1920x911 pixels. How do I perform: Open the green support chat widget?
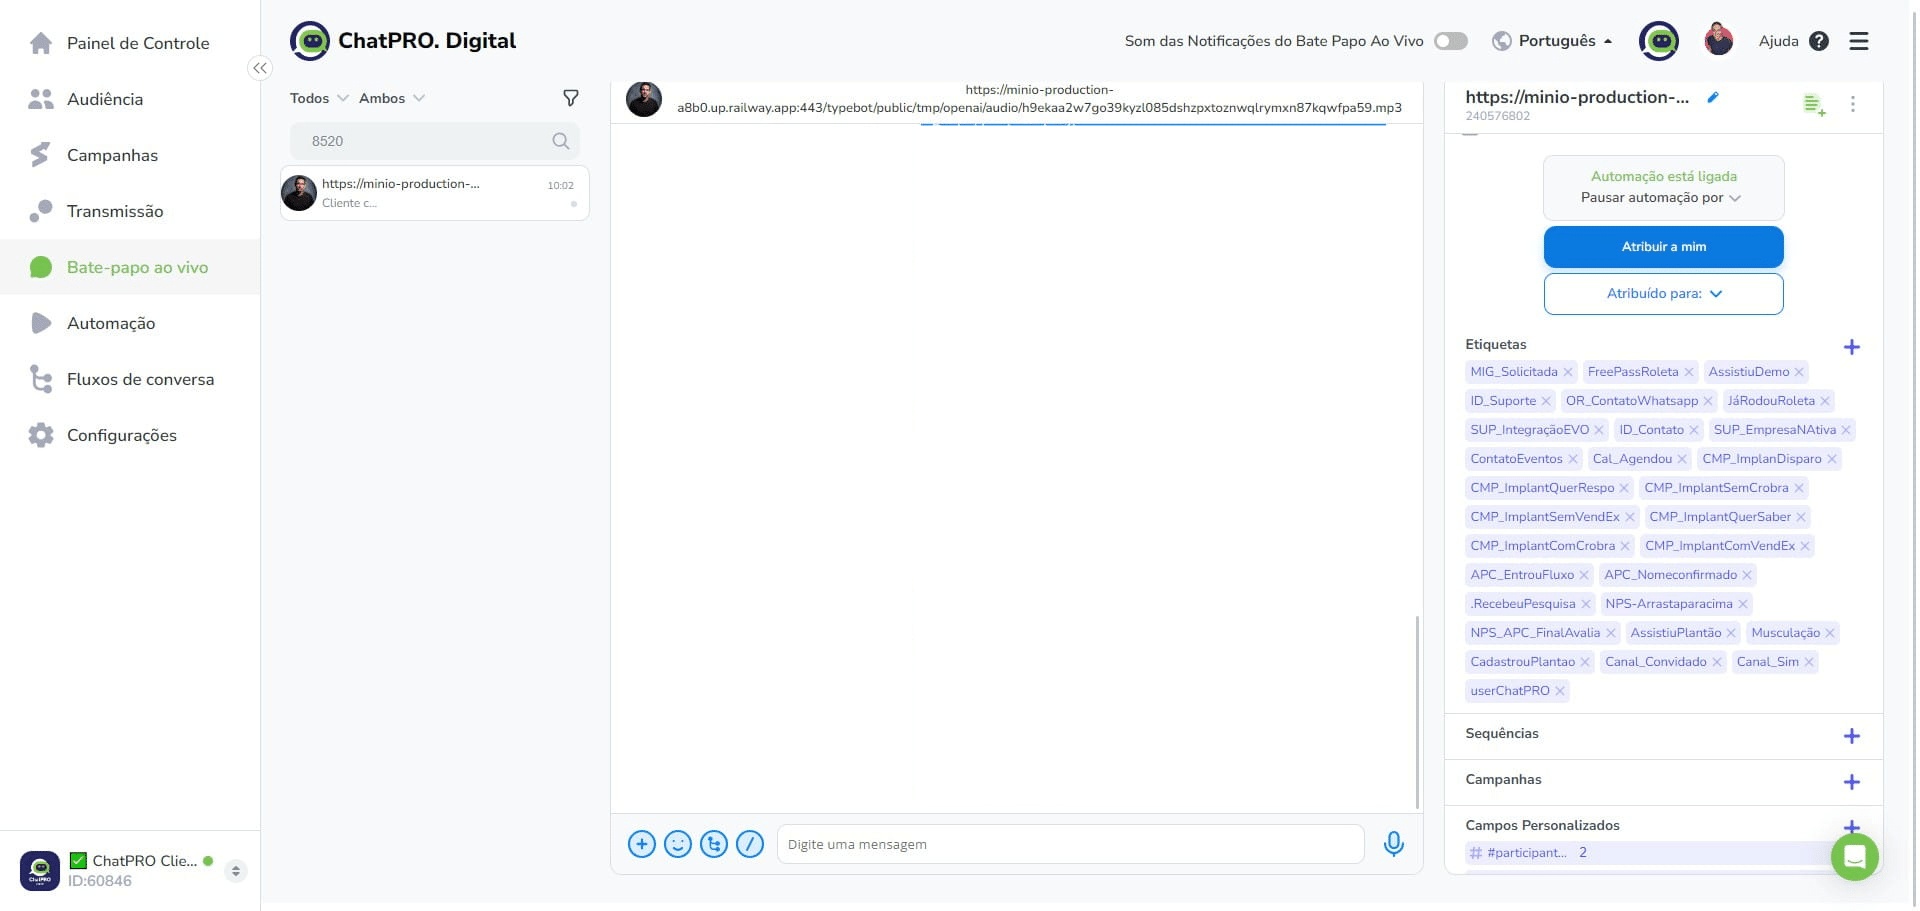point(1855,857)
